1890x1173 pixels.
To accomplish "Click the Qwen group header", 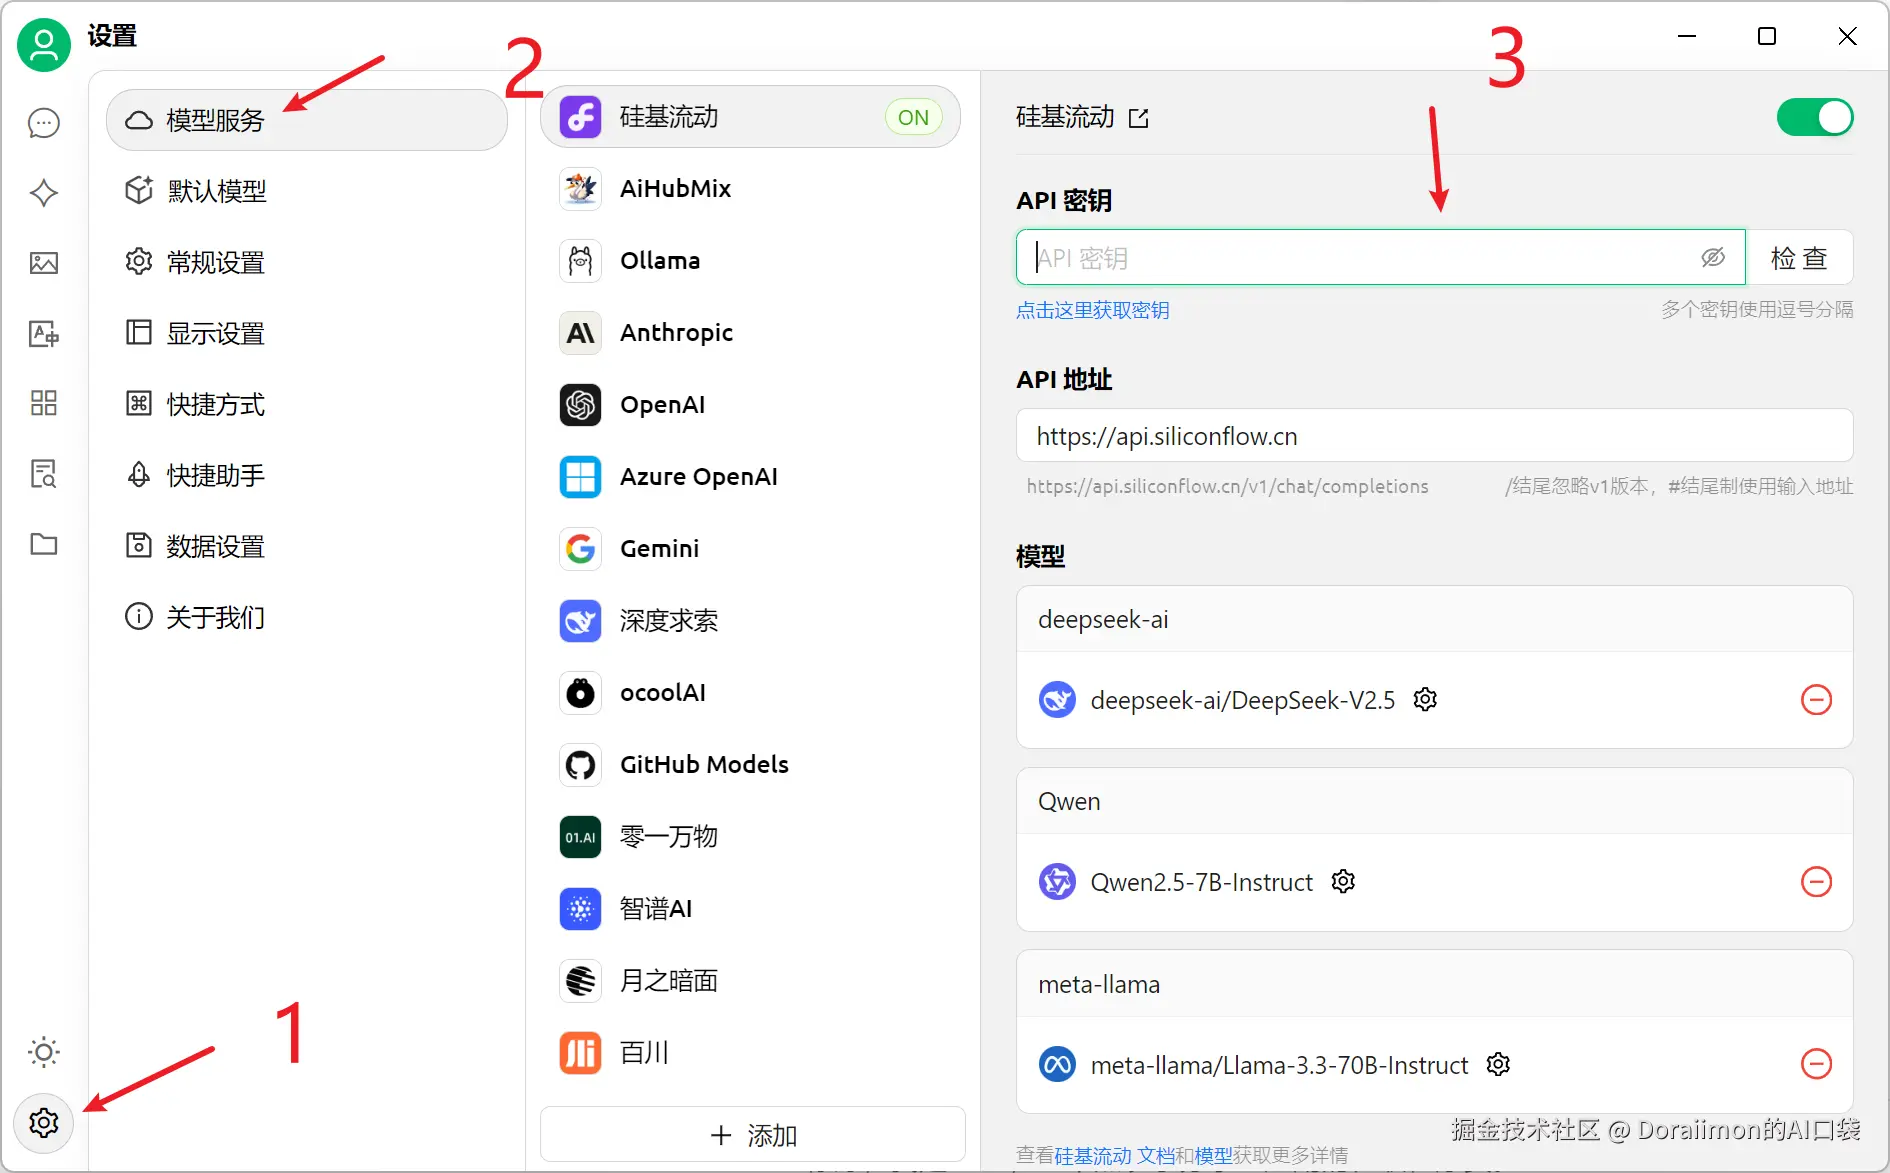I will point(1434,802).
